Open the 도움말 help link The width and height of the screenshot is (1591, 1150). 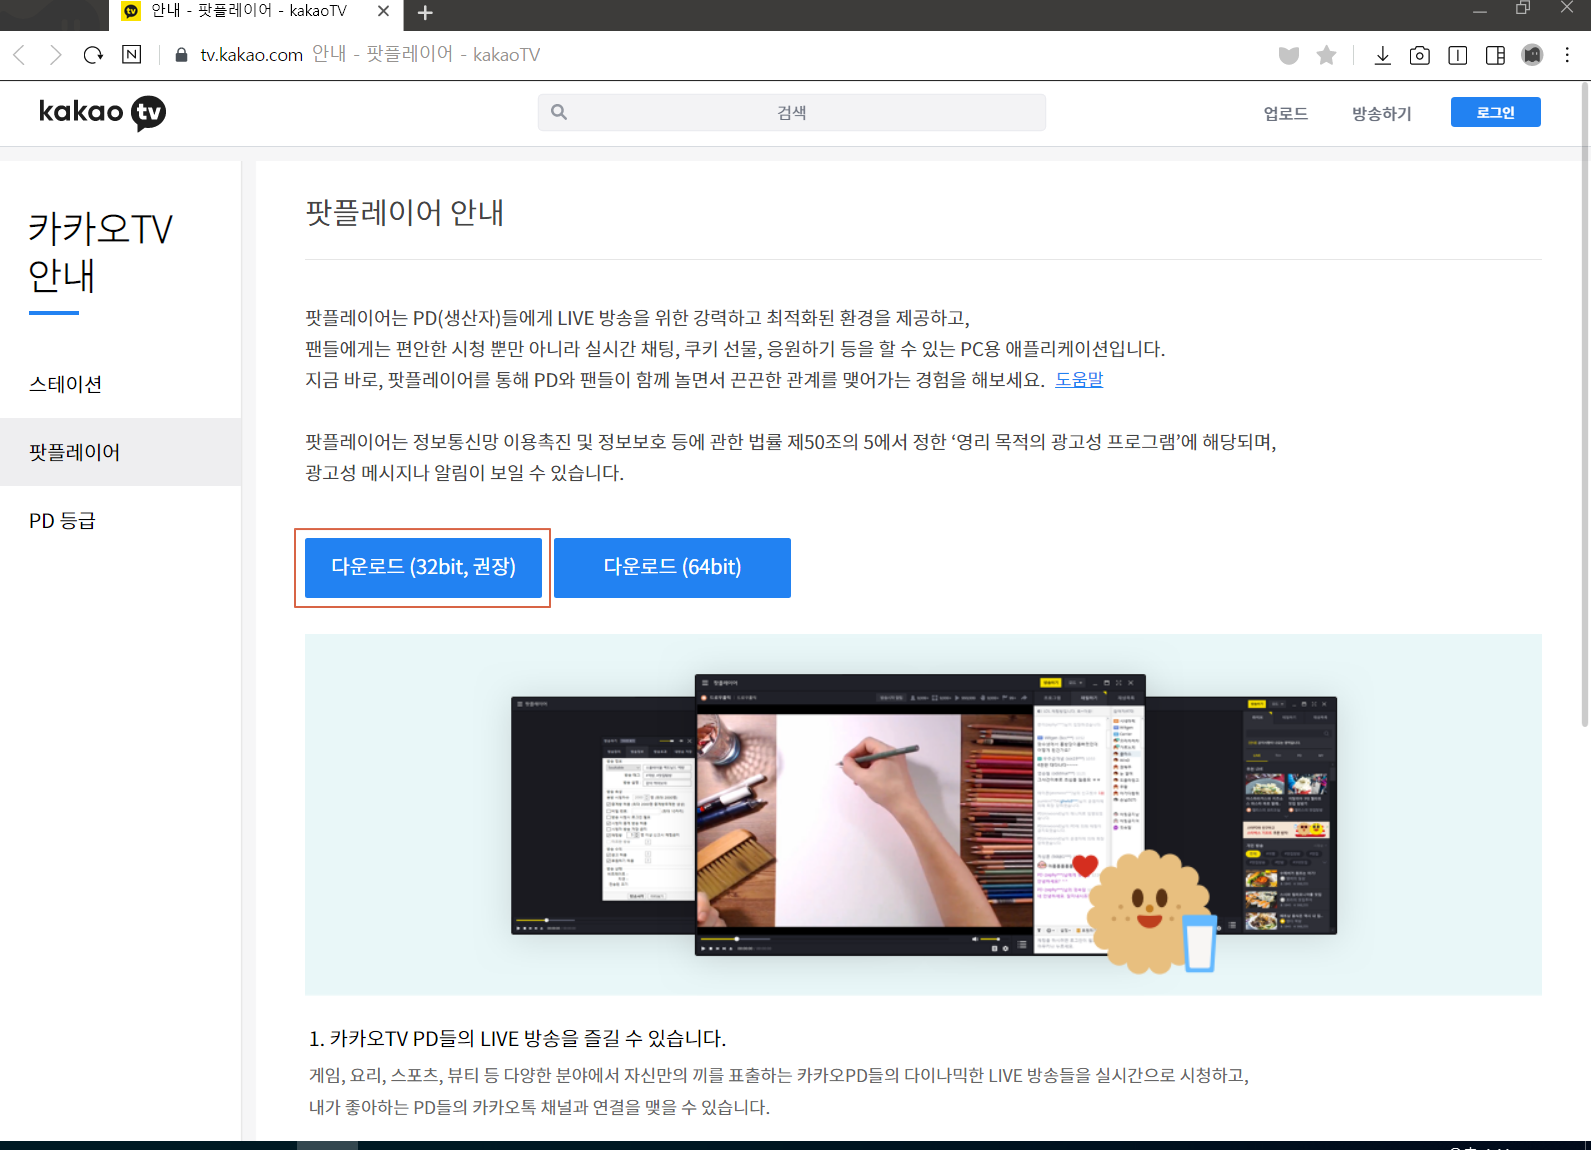pyautogui.click(x=1079, y=380)
